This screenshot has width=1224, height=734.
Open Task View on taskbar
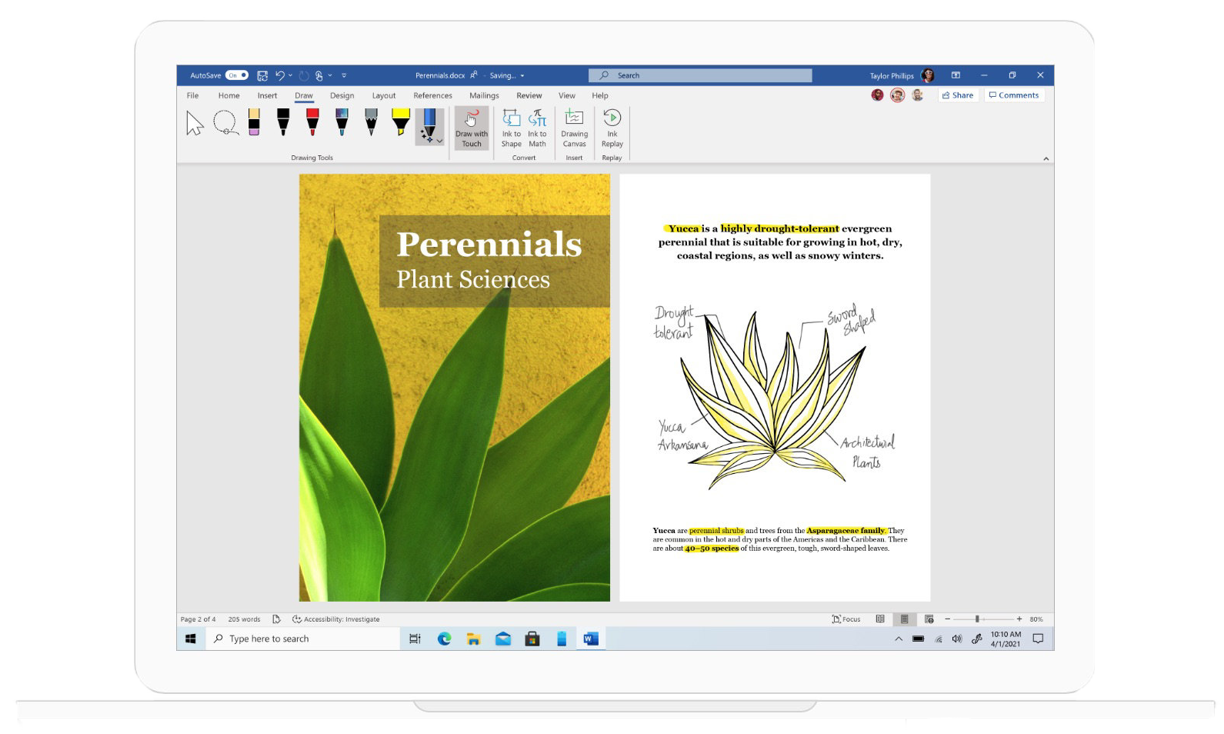[x=414, y=638]
